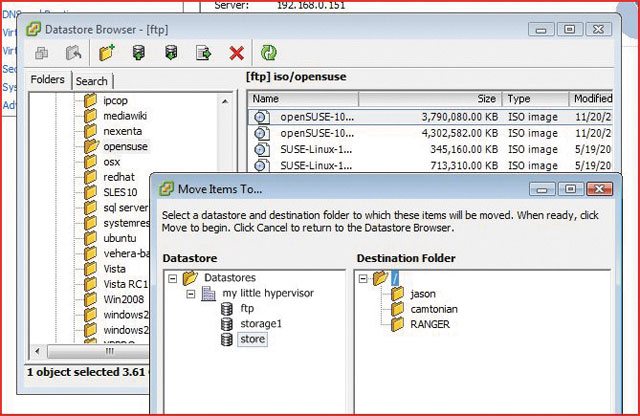Go up one folder level in toolbar

[73, 53]
